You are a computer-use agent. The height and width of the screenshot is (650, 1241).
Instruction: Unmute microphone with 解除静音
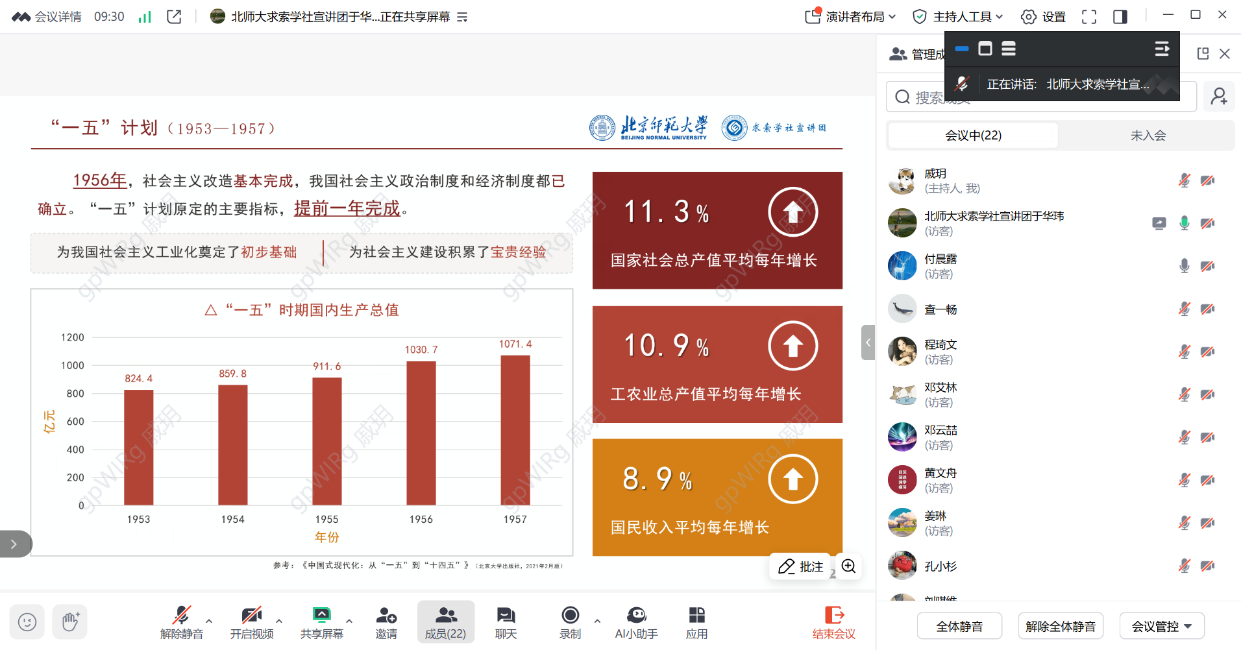pyautogui.click(x=181, y=622)
